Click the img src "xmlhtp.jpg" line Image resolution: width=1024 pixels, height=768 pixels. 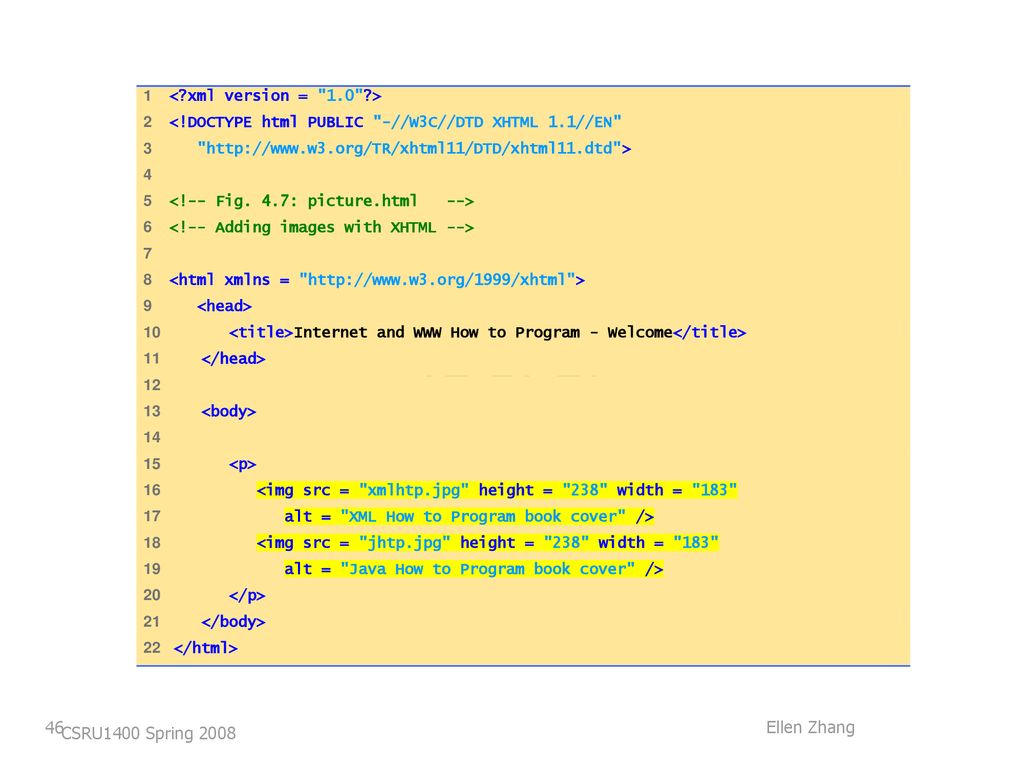coord(497,490)
